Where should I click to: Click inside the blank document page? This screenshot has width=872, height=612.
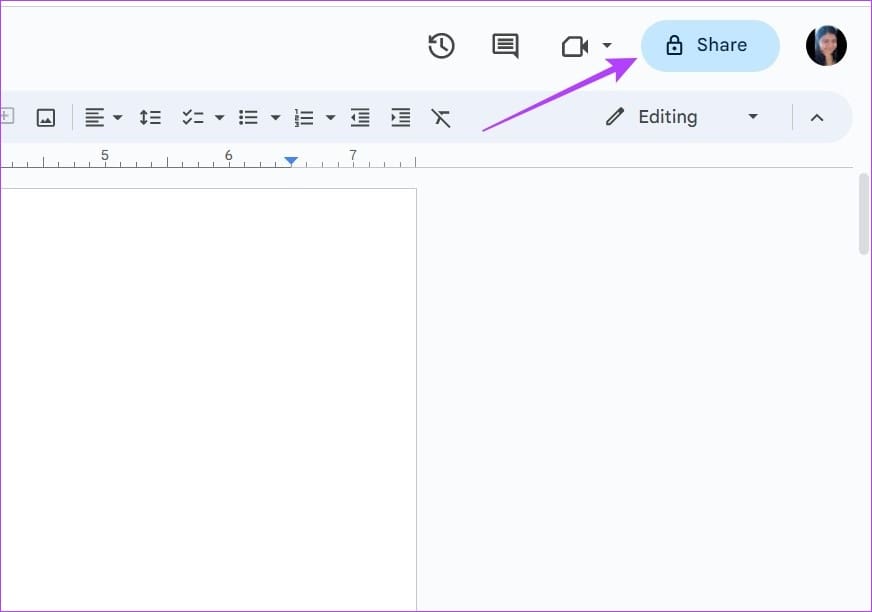click(x=208, y=399)
